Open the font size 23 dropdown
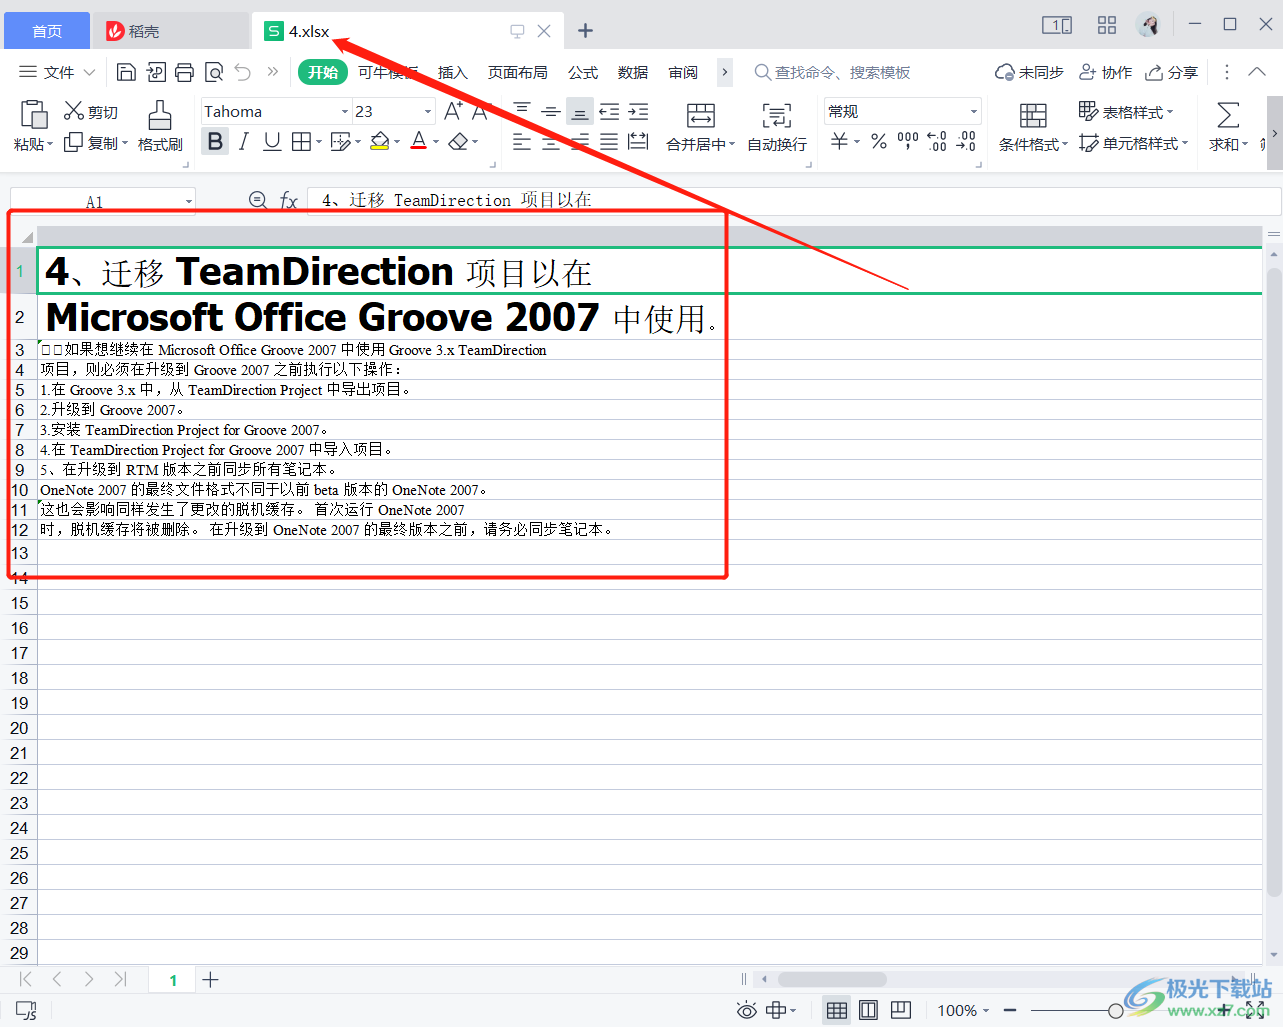 pyautogui.click(x=428, y=111)
